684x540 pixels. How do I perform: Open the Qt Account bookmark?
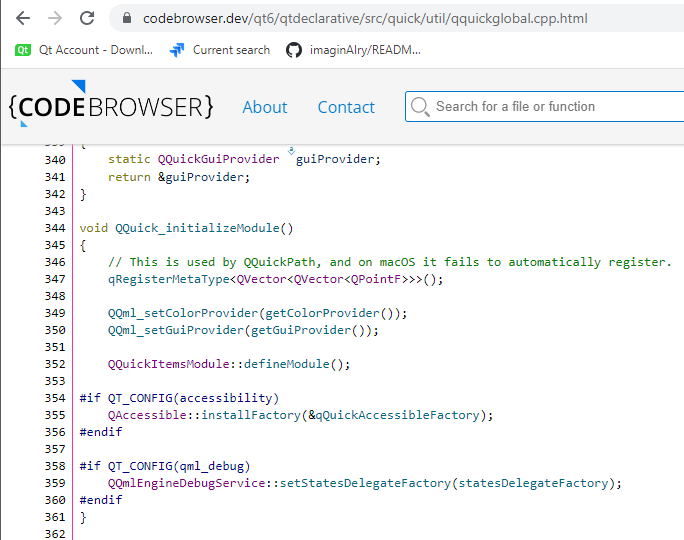(85, 49)
